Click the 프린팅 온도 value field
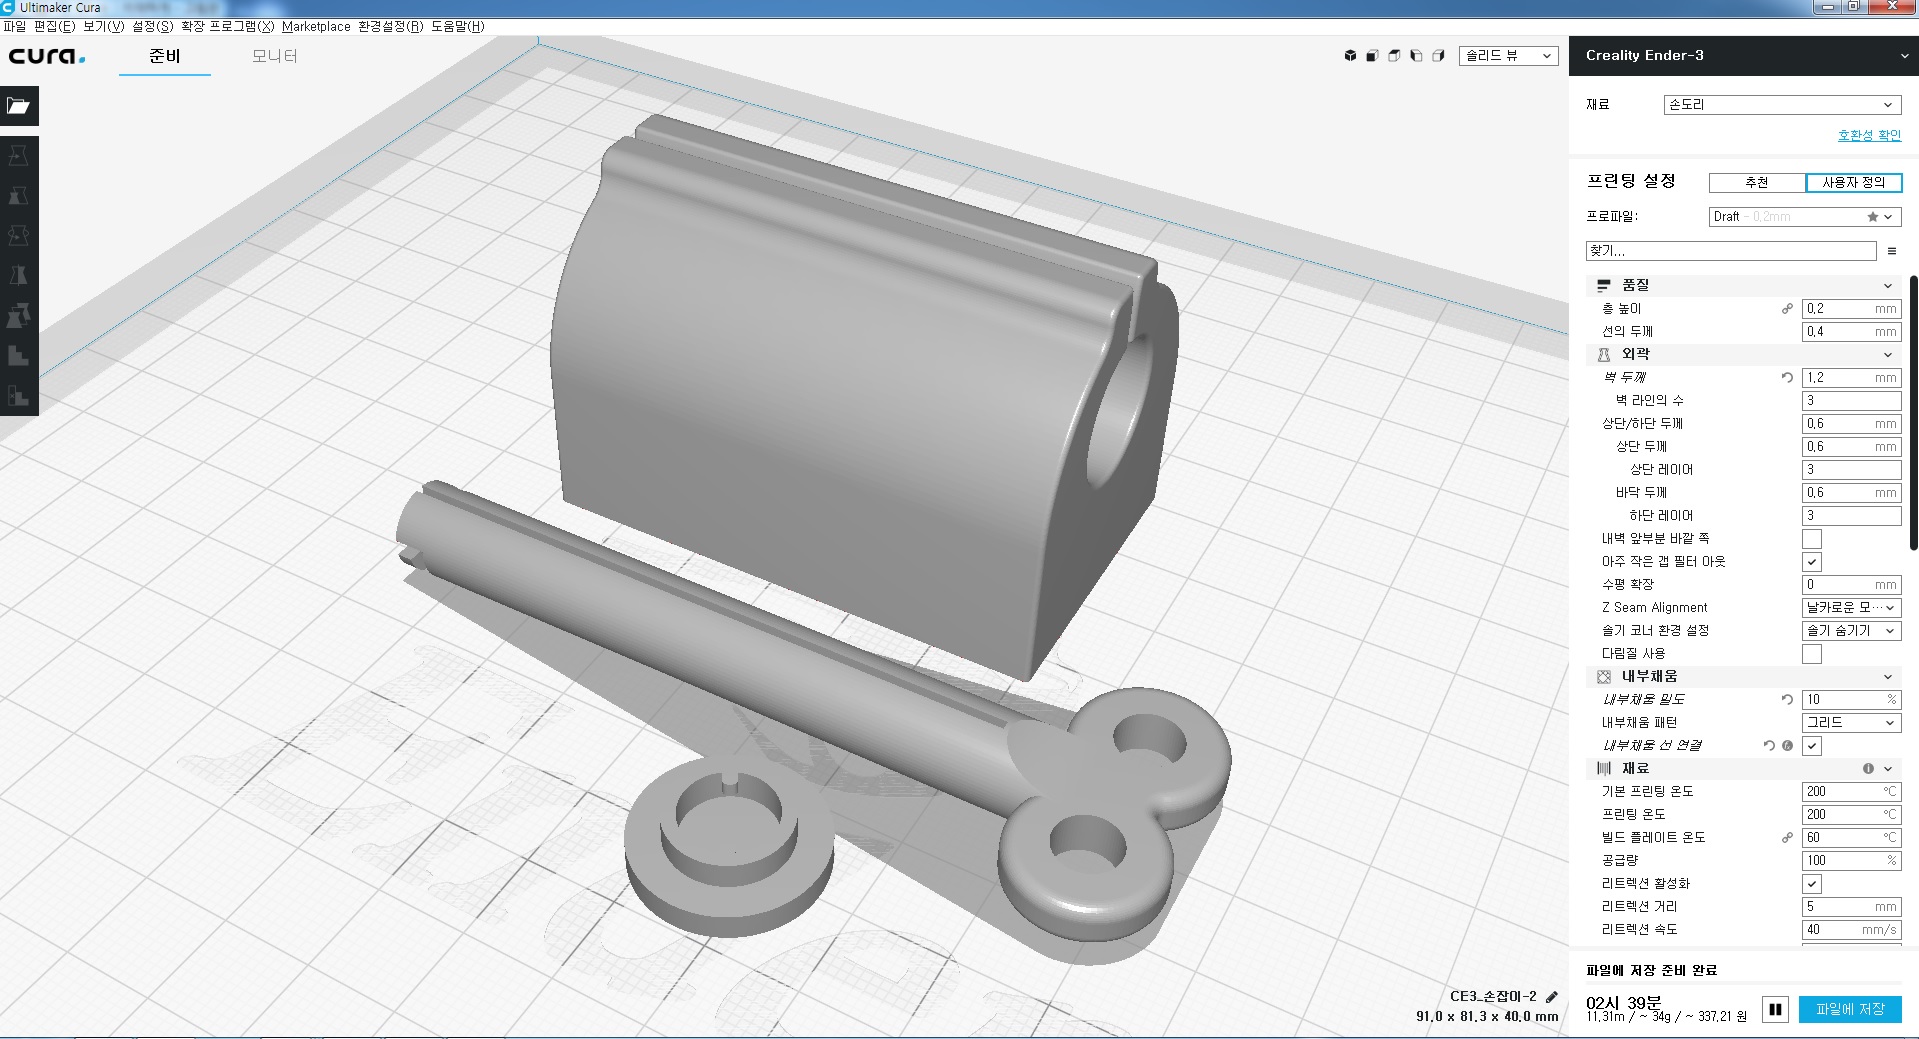The width and height of the screenshot is (1919, 1039). [1851, 815]
